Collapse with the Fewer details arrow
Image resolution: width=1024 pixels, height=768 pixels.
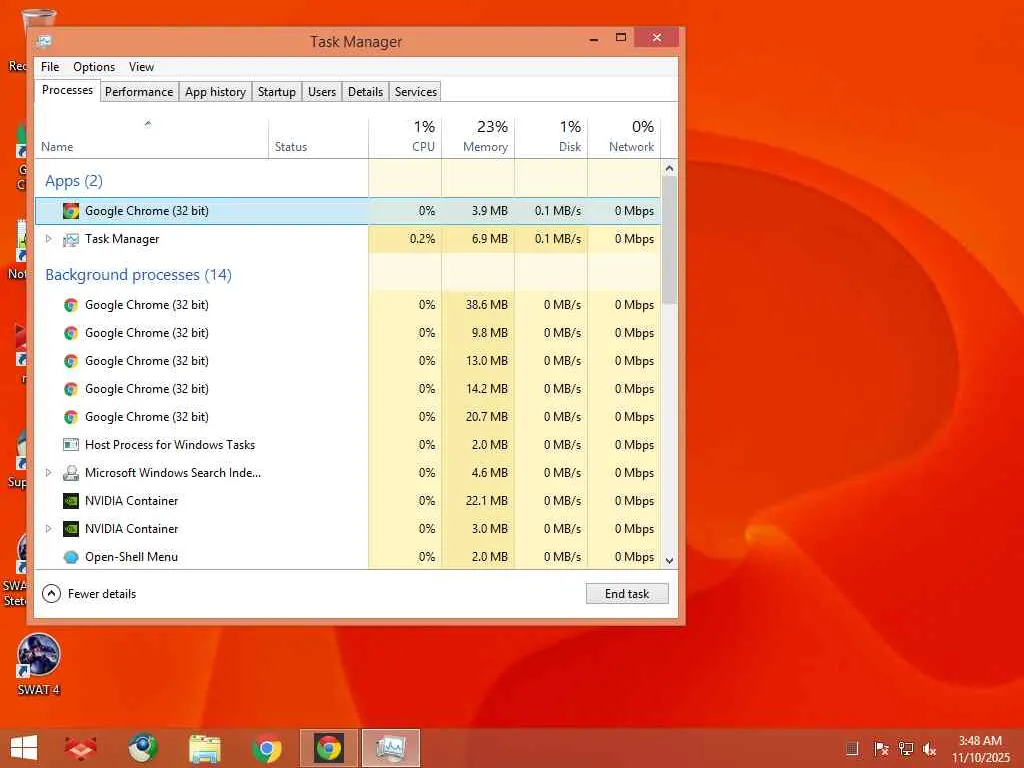click(x=52, y=594)
